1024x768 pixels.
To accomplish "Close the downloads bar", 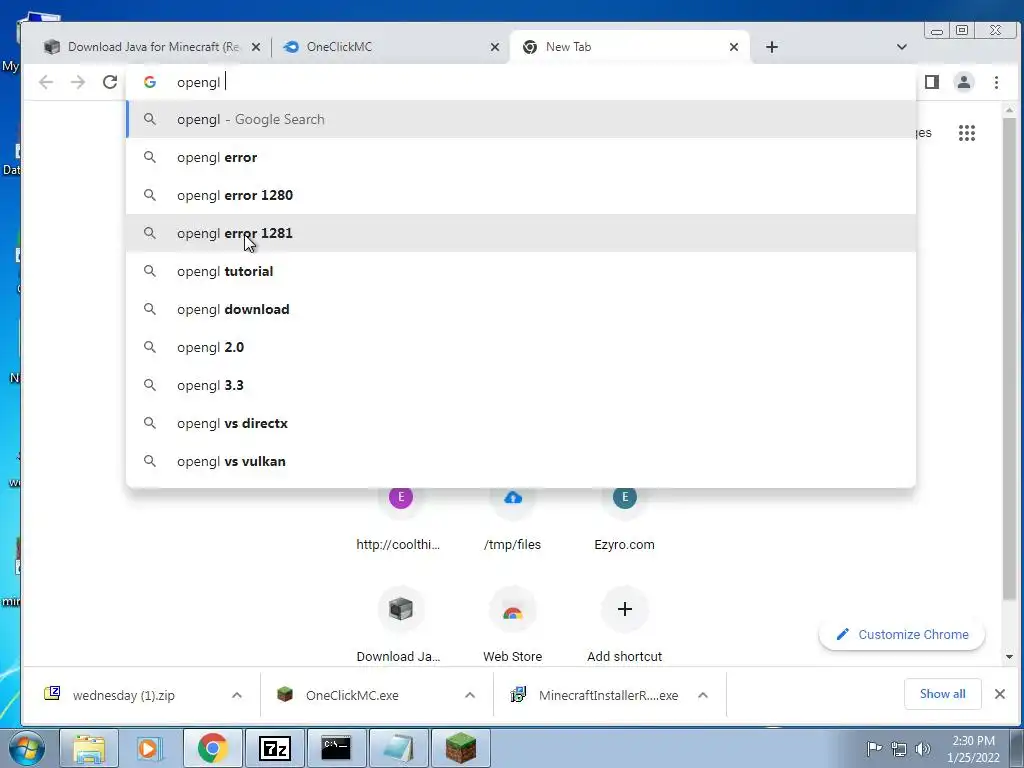I will (x=1000, y=694).
